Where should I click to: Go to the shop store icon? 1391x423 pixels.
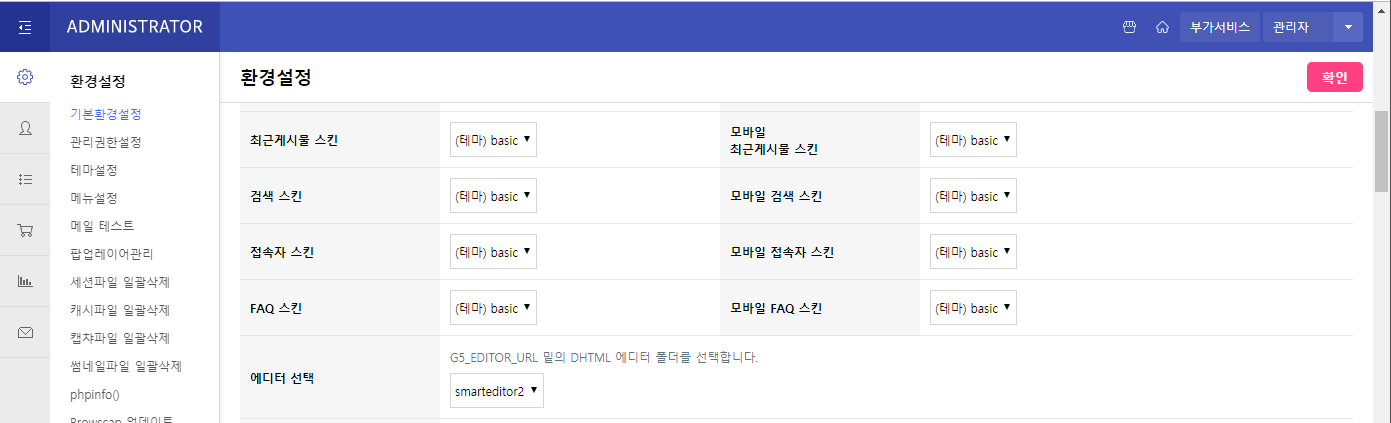(x=1129, y=27)
